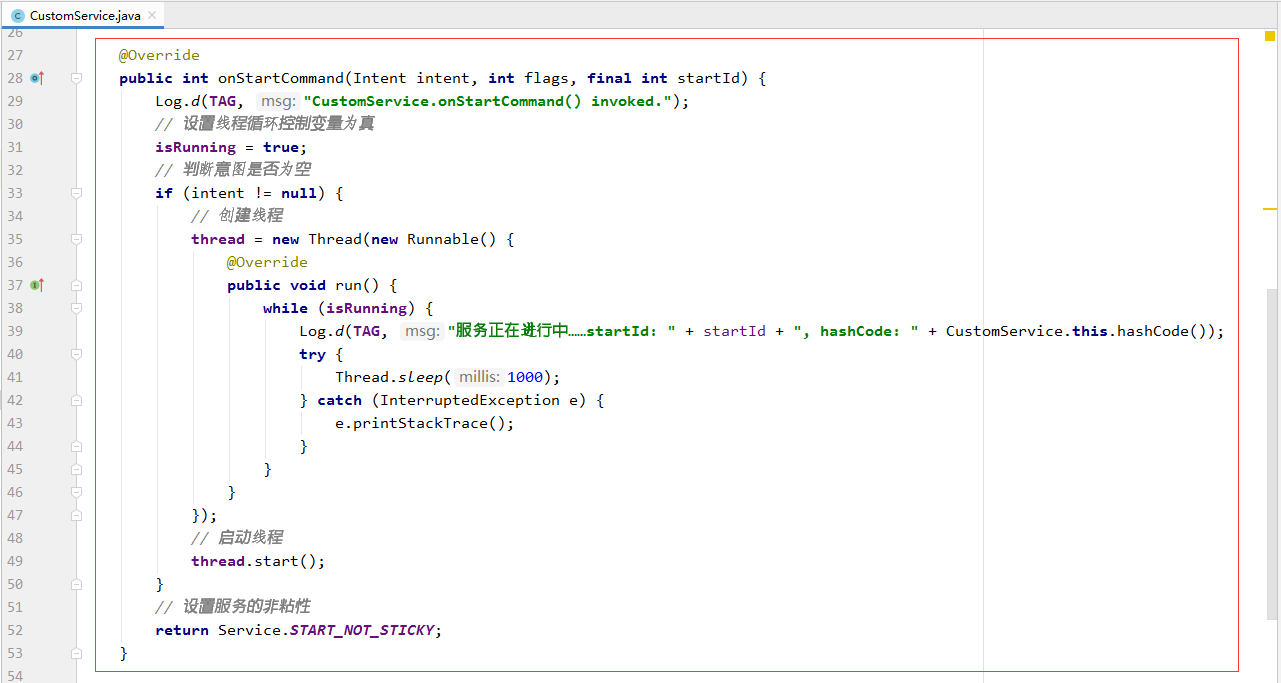
Task: Click the Java class icon on the CustomService.java tab
Action: (17, 16)
